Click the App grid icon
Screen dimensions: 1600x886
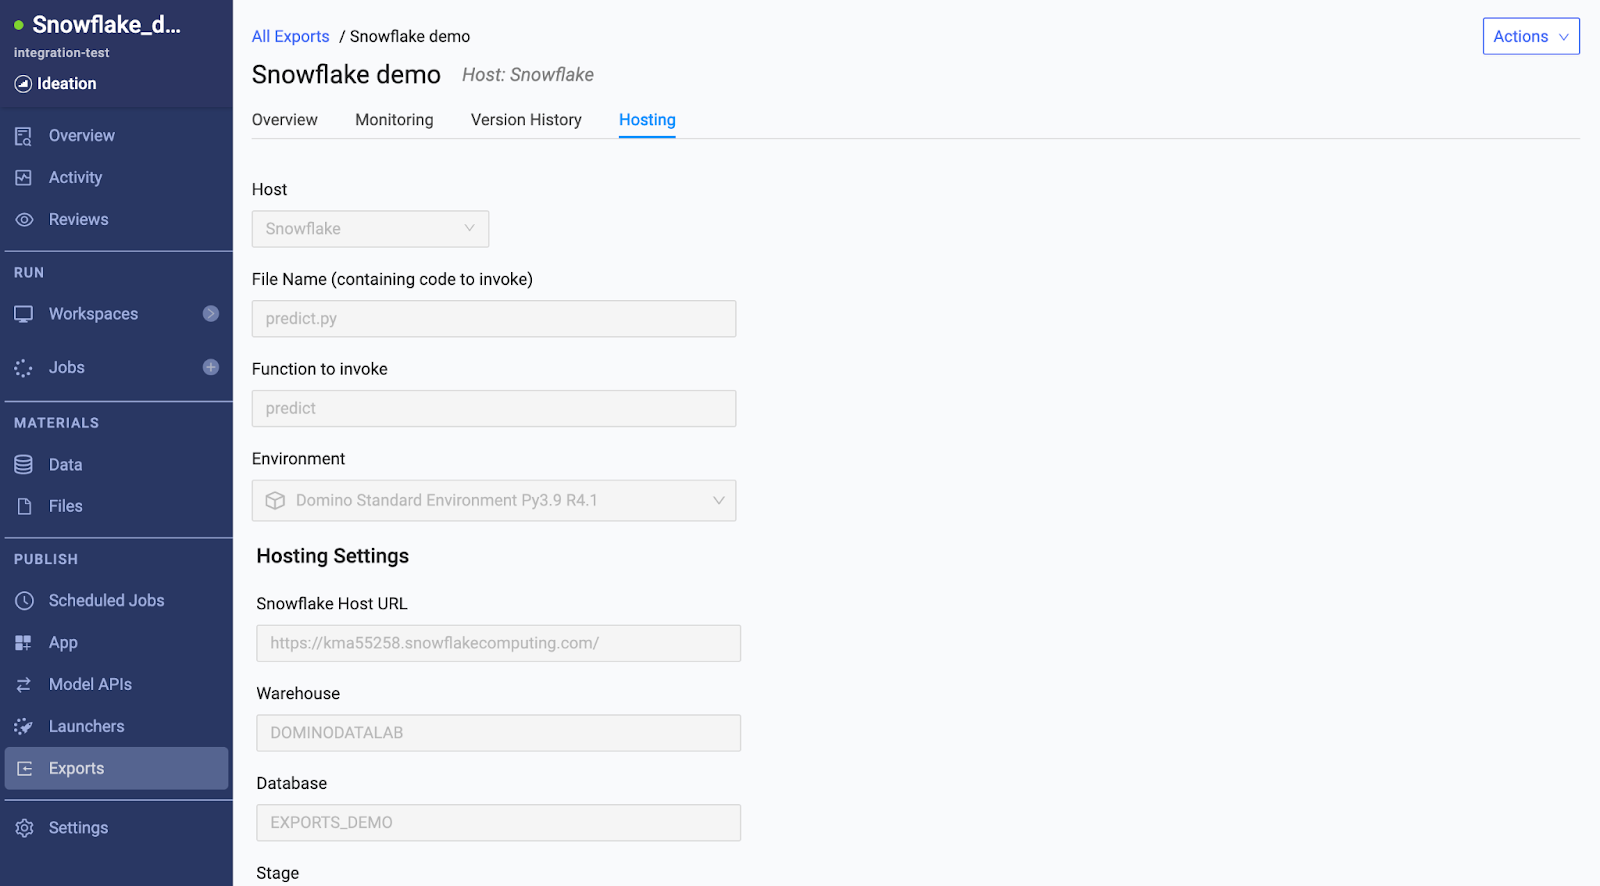[x=24, y=643]
